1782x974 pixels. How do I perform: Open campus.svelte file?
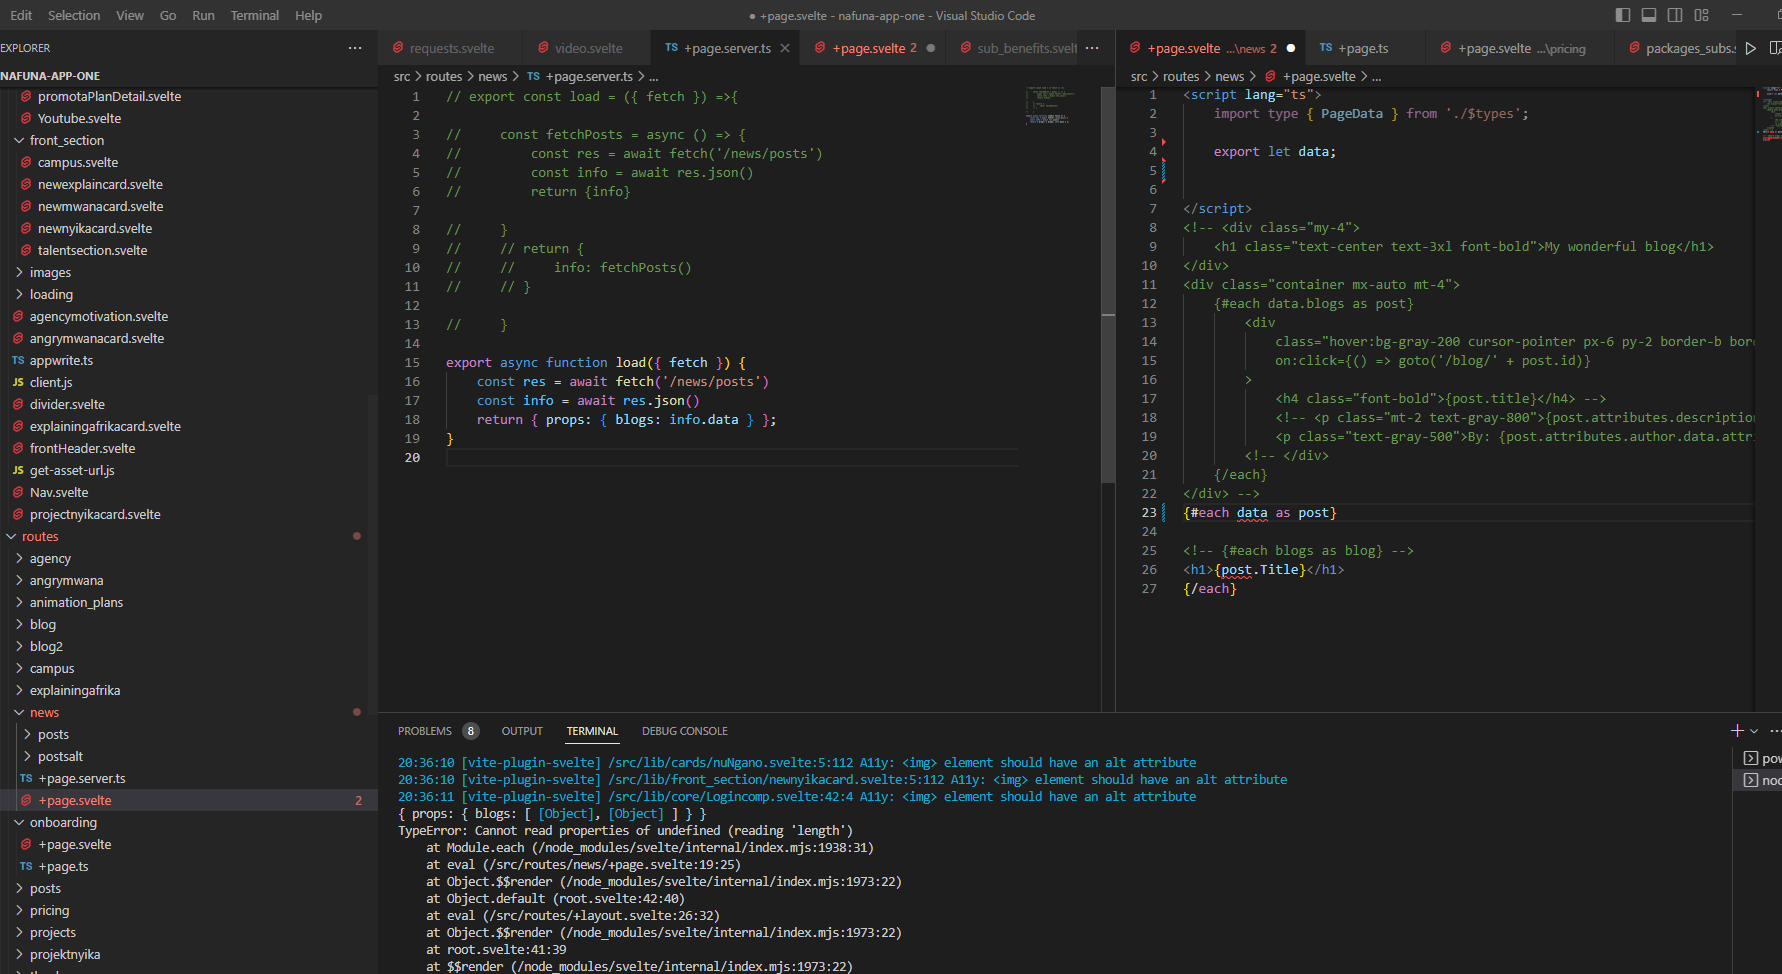[78, 162]
